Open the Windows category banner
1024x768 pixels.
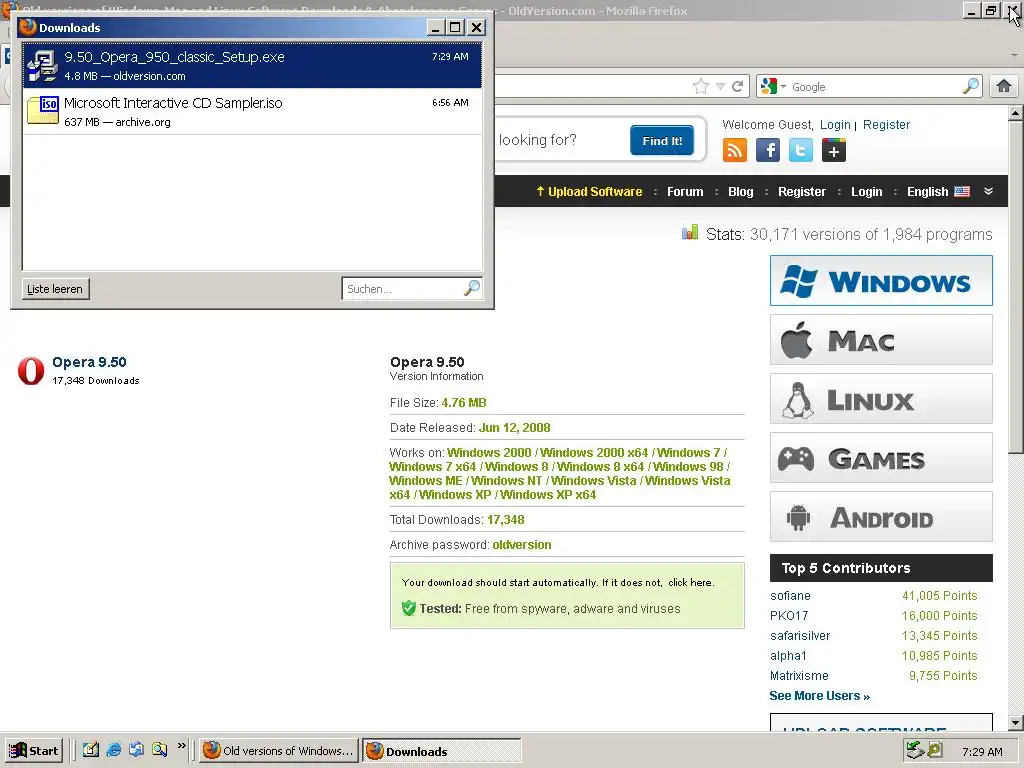click(881, 281)
